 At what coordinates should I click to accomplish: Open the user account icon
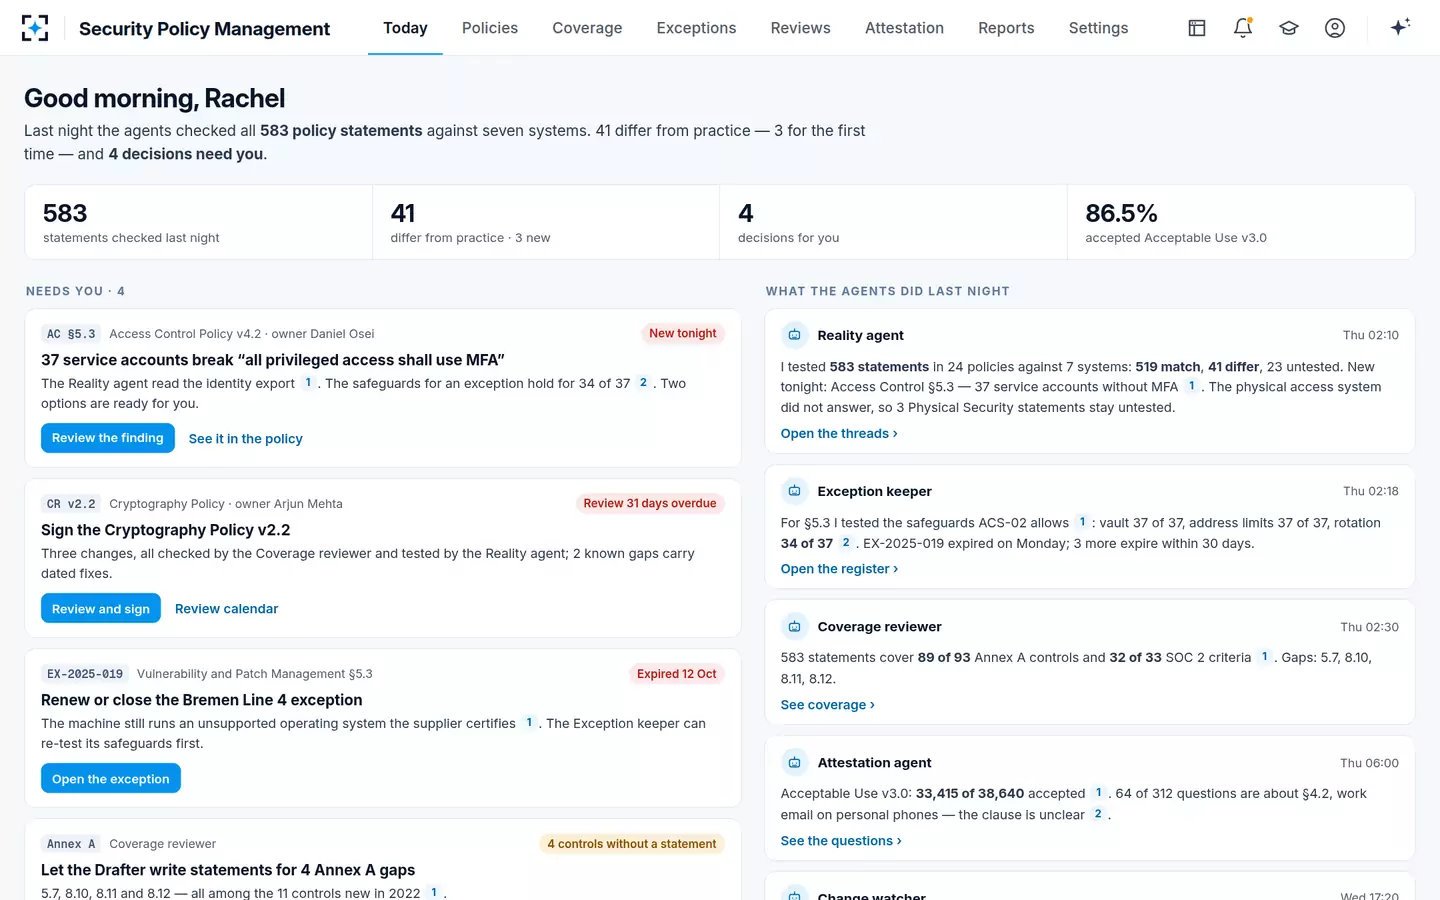click(1335, 28)
